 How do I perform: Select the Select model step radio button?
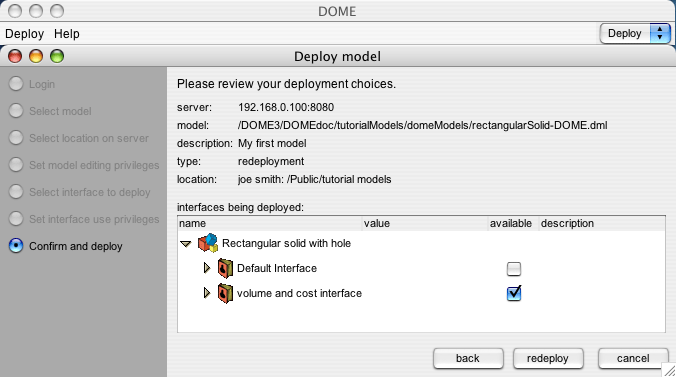pyautogui.click(x=16, y=111)
